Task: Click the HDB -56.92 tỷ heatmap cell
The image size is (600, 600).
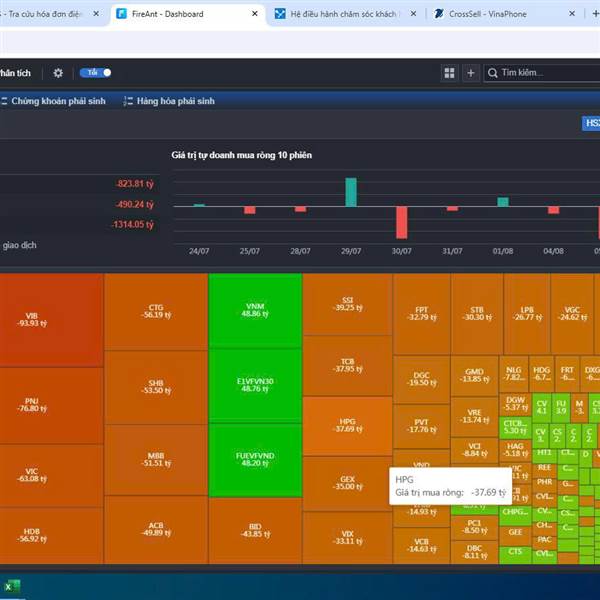Action: [51, 535]
